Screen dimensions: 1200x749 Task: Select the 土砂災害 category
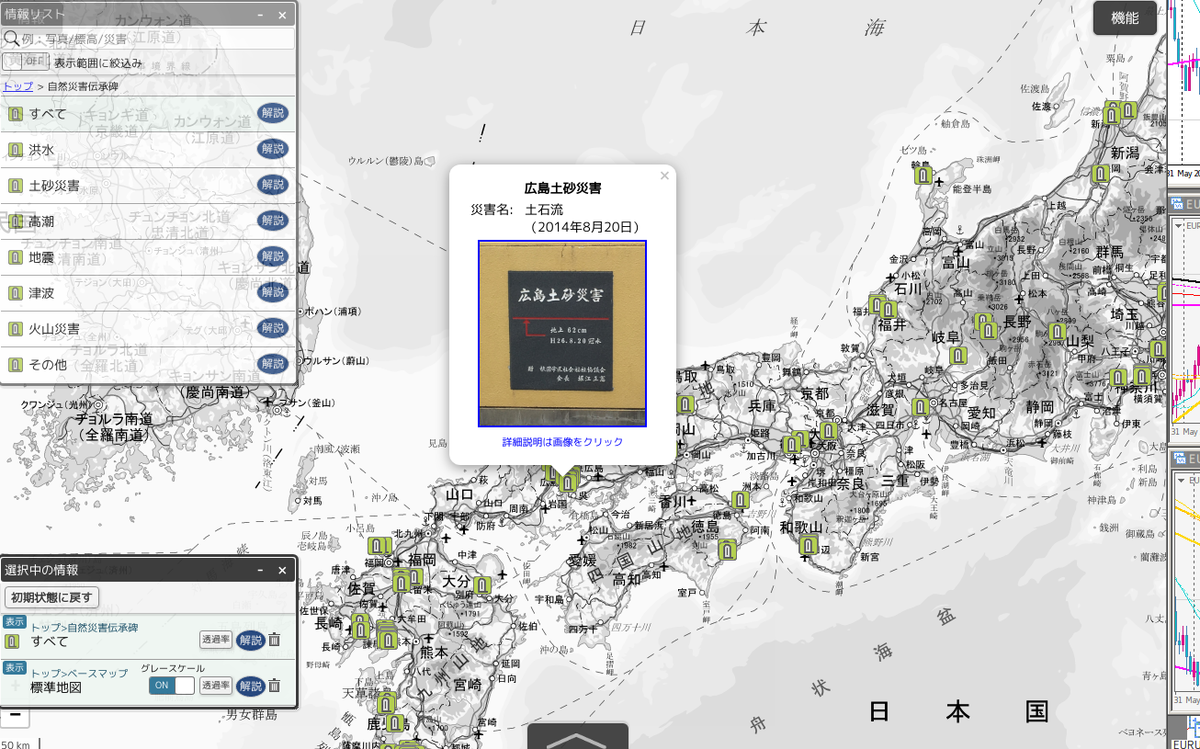pyautogui.click(x=55, y=186)
